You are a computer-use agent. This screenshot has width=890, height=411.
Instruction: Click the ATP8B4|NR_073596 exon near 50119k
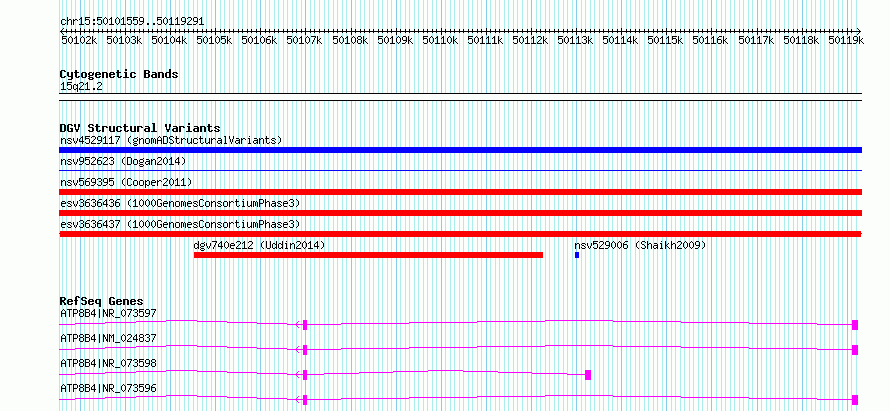tap(855, 400)
